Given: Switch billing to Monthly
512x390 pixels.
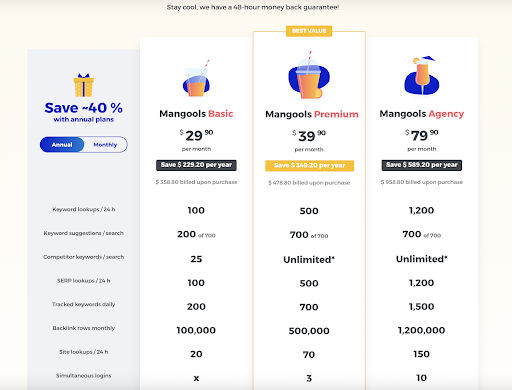Looking at the screenshot, I should (x=105, y=145).
